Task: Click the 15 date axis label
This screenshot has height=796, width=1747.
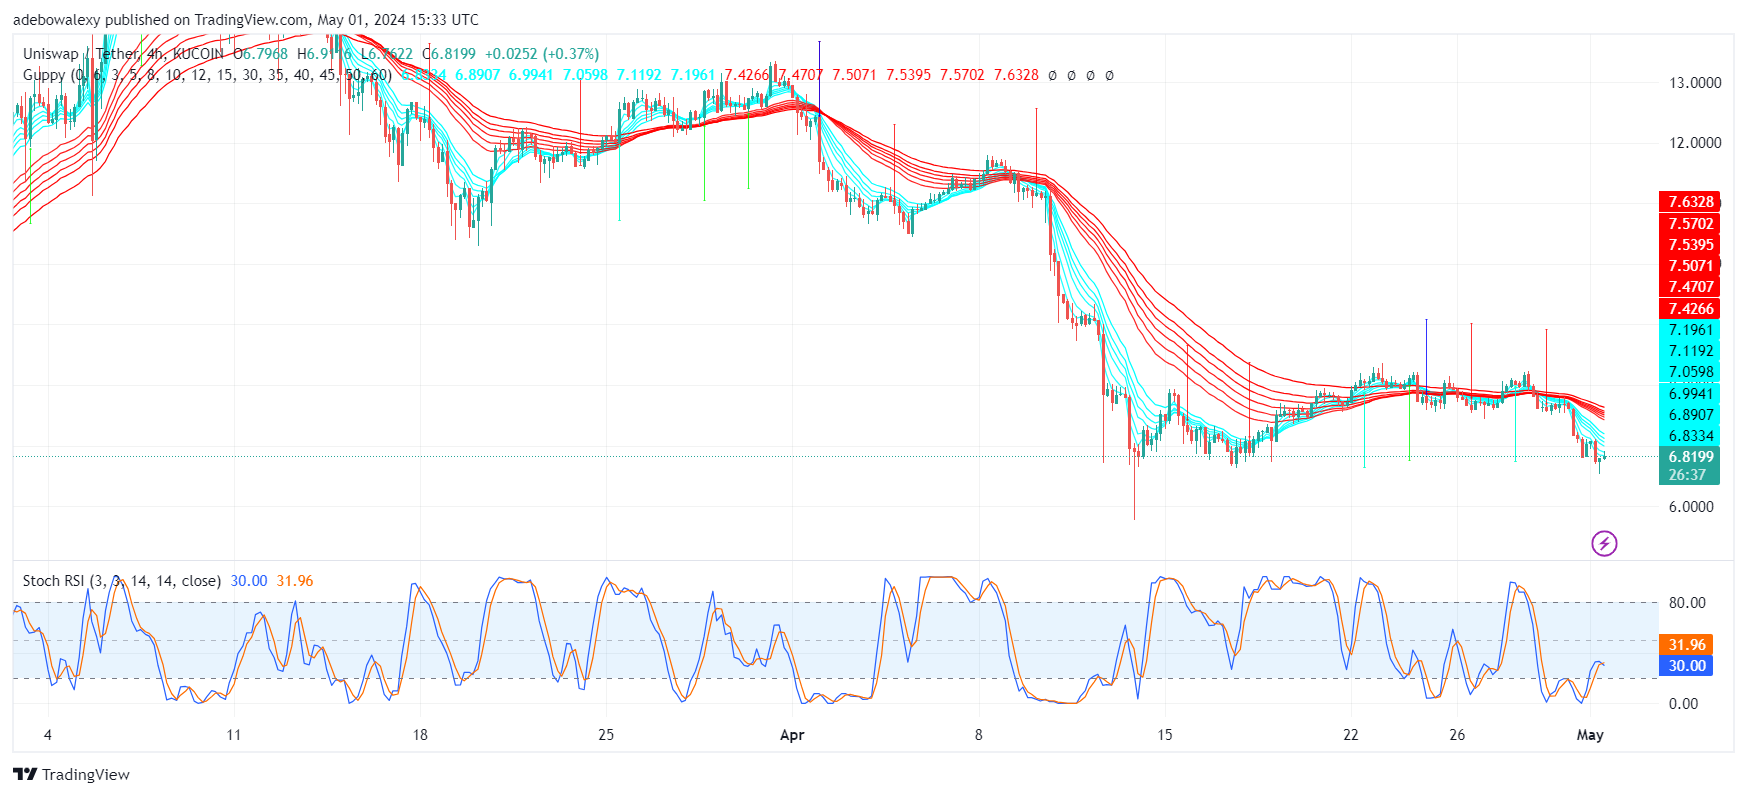Action: pyautogui.click(x=1165, y=735)
